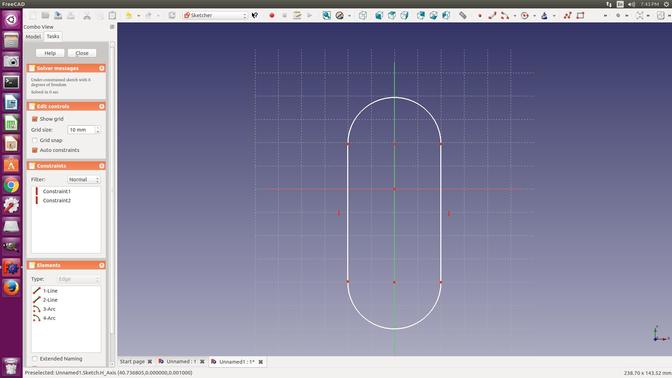
Task: Click the Open document folder icon
Action: click(x=45, y=15)
